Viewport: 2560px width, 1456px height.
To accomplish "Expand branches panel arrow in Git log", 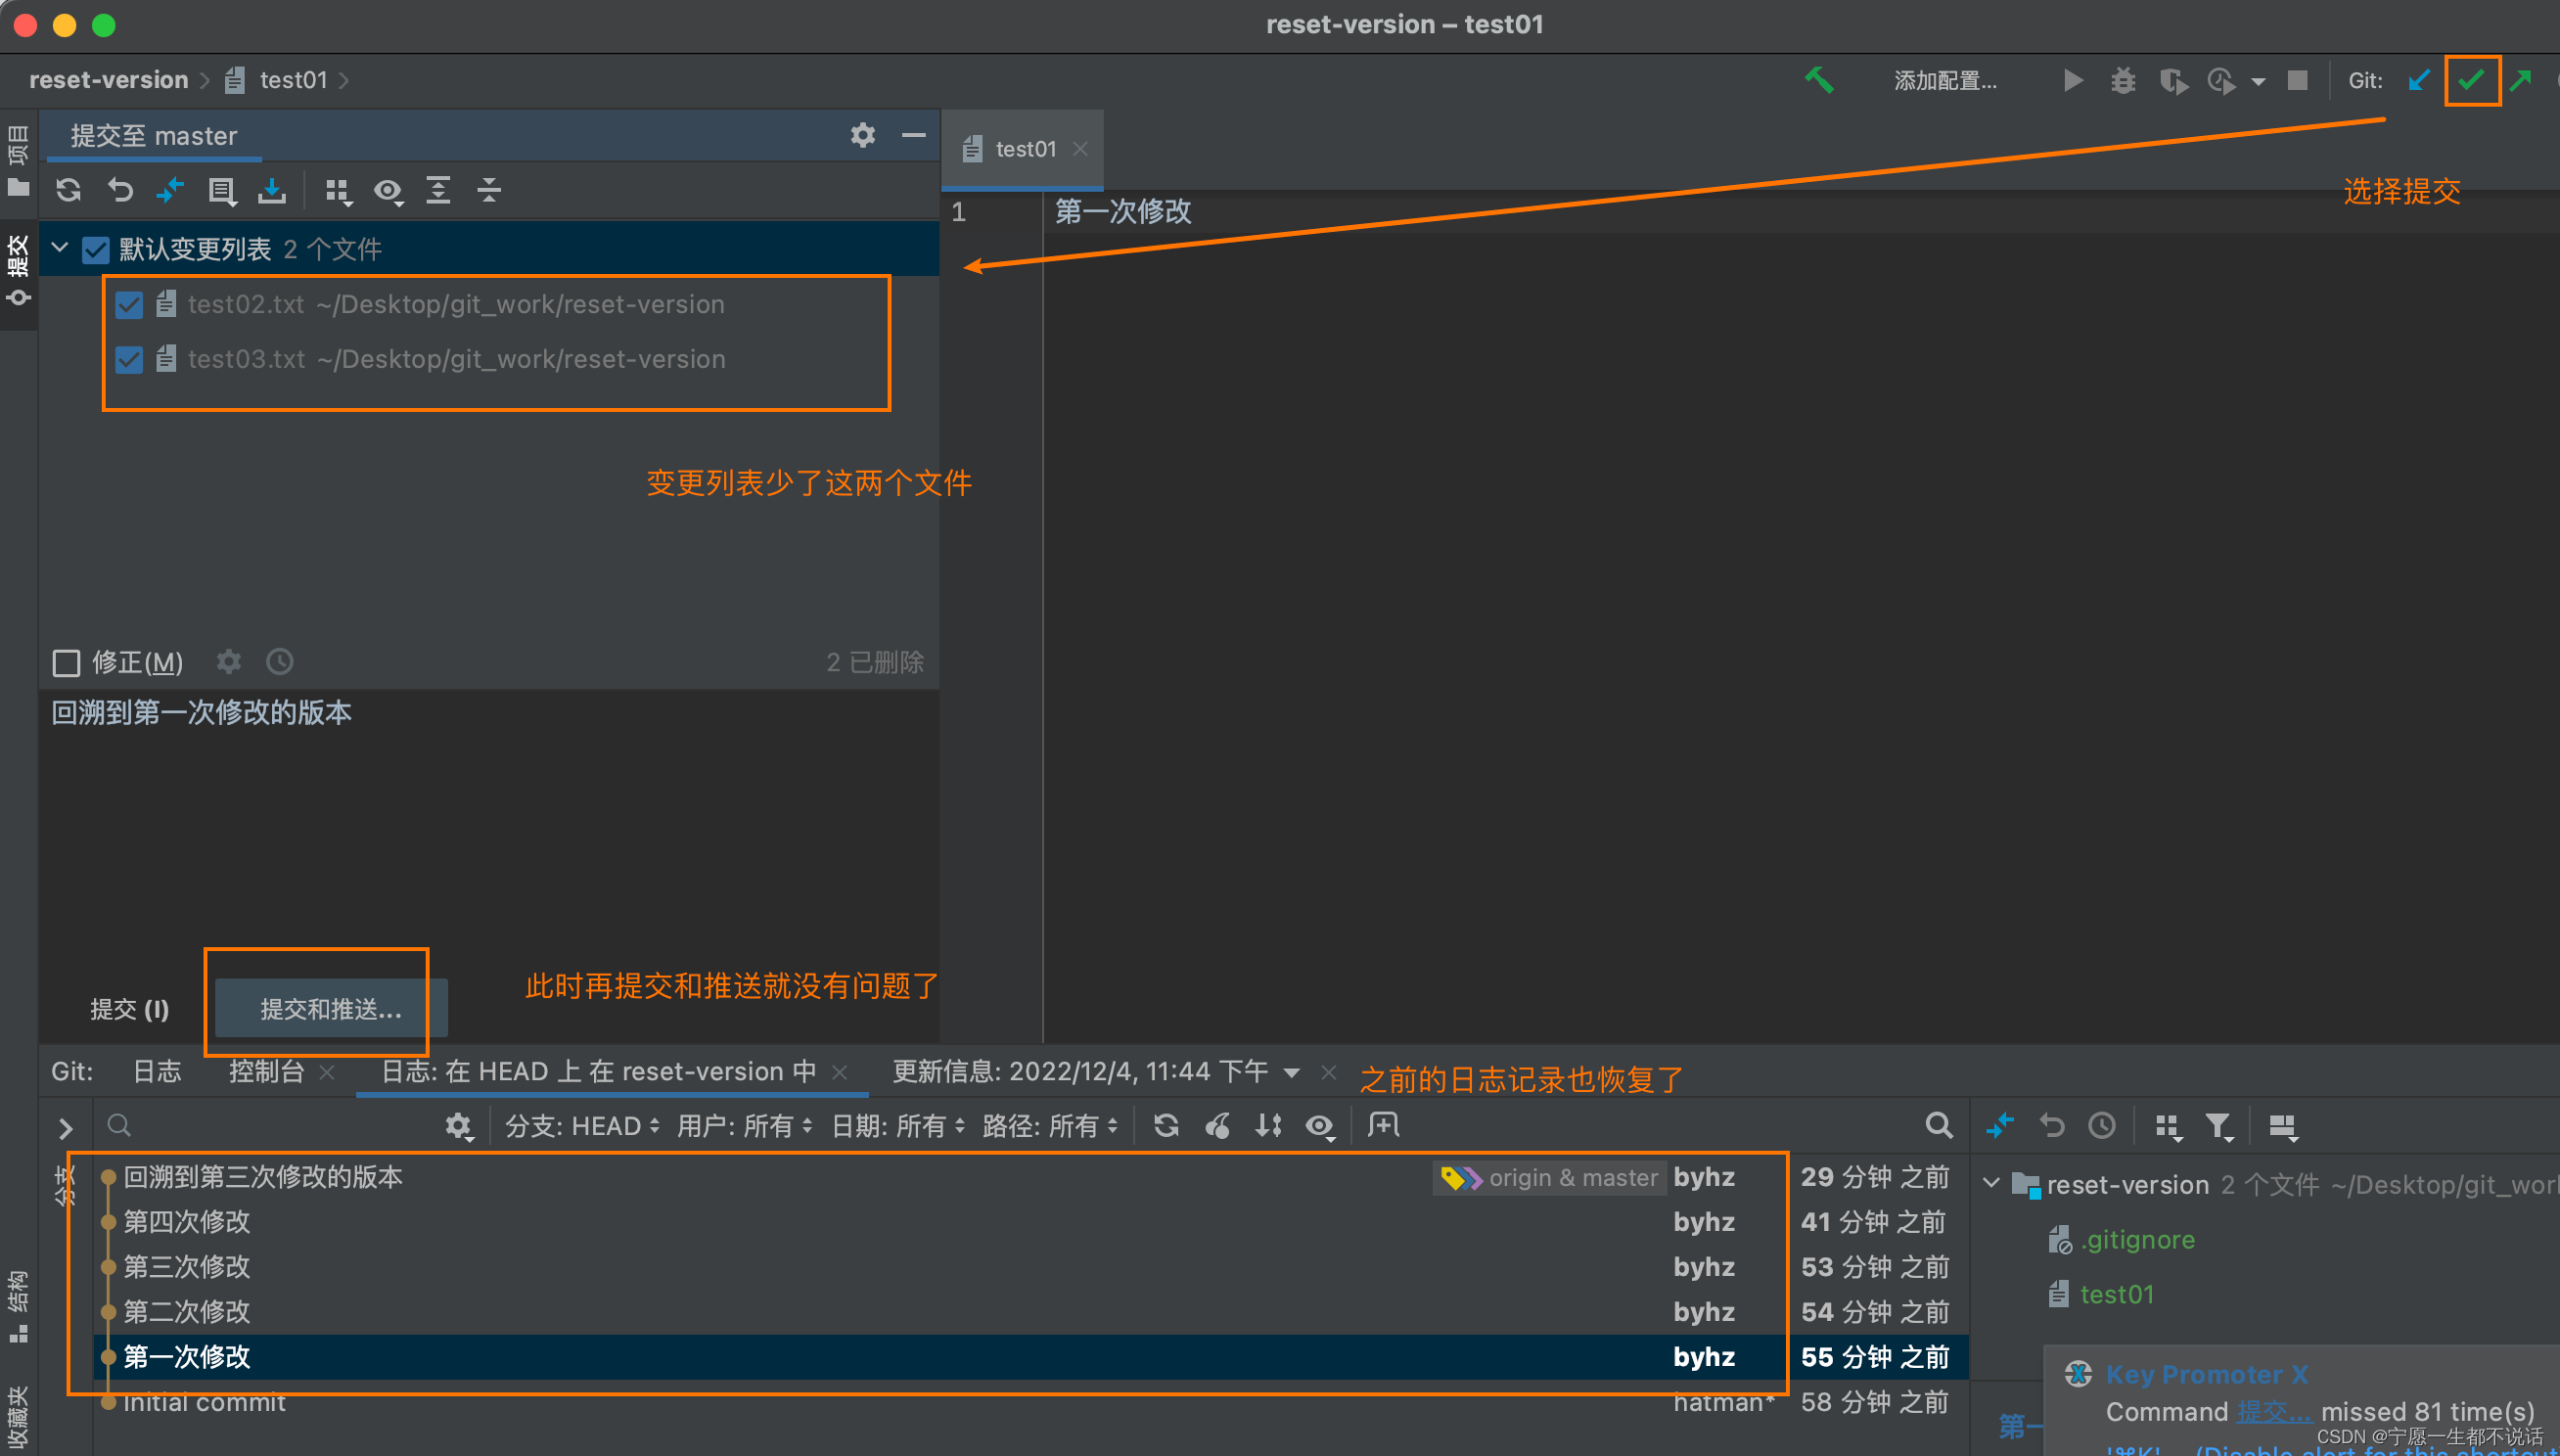I will pos(66,1128).
